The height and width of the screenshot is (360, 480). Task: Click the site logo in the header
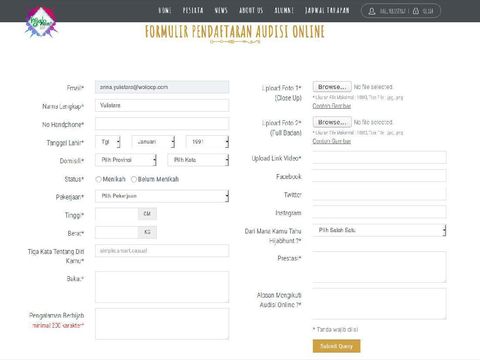pyautogui.click(x=41, y=22)
